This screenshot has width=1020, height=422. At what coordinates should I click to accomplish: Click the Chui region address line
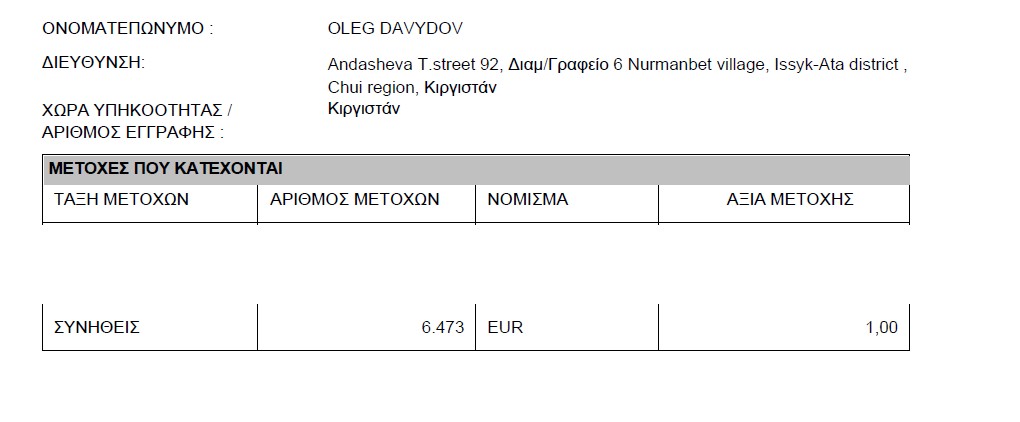coord(412,88)
